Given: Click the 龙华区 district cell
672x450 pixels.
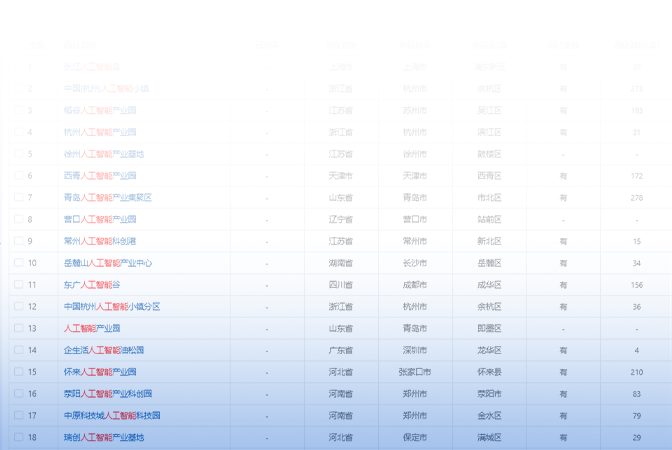Looking at the screenshot, I should click(489, 350).
